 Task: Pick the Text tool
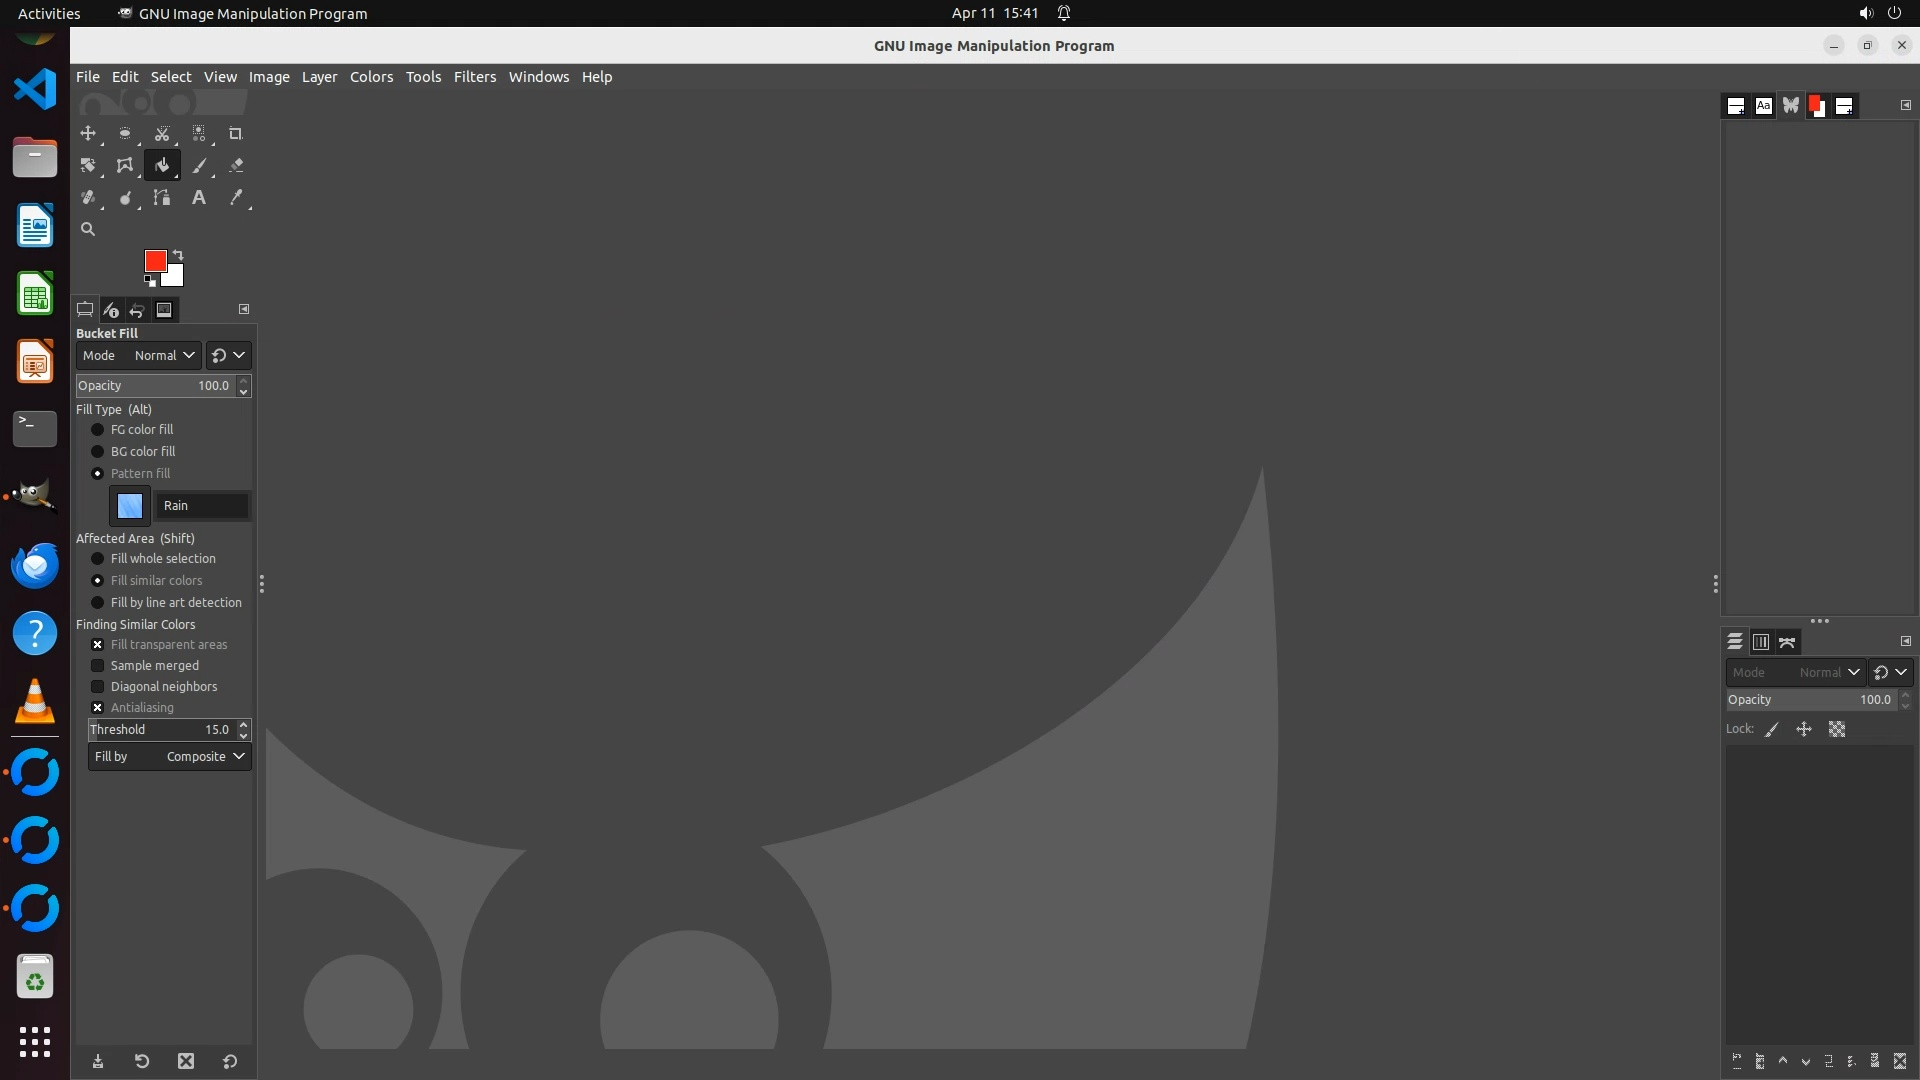[199, 198]
